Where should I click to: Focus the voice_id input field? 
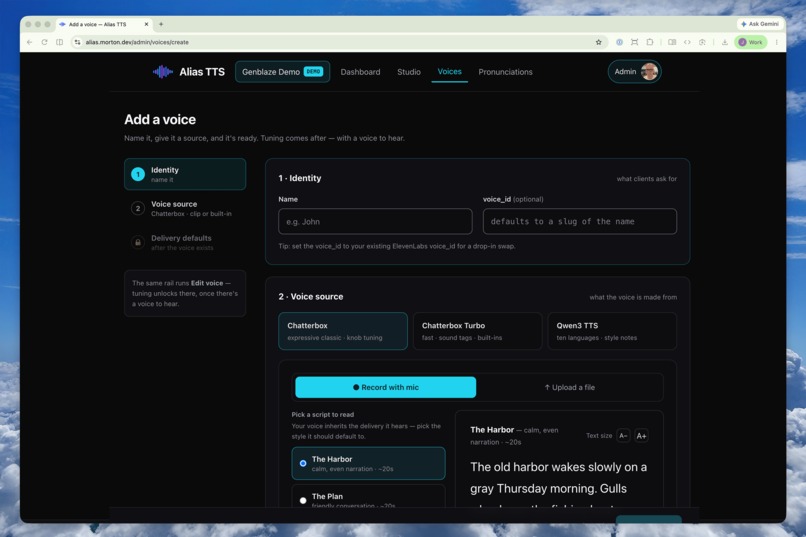click(x=579, y=221)
